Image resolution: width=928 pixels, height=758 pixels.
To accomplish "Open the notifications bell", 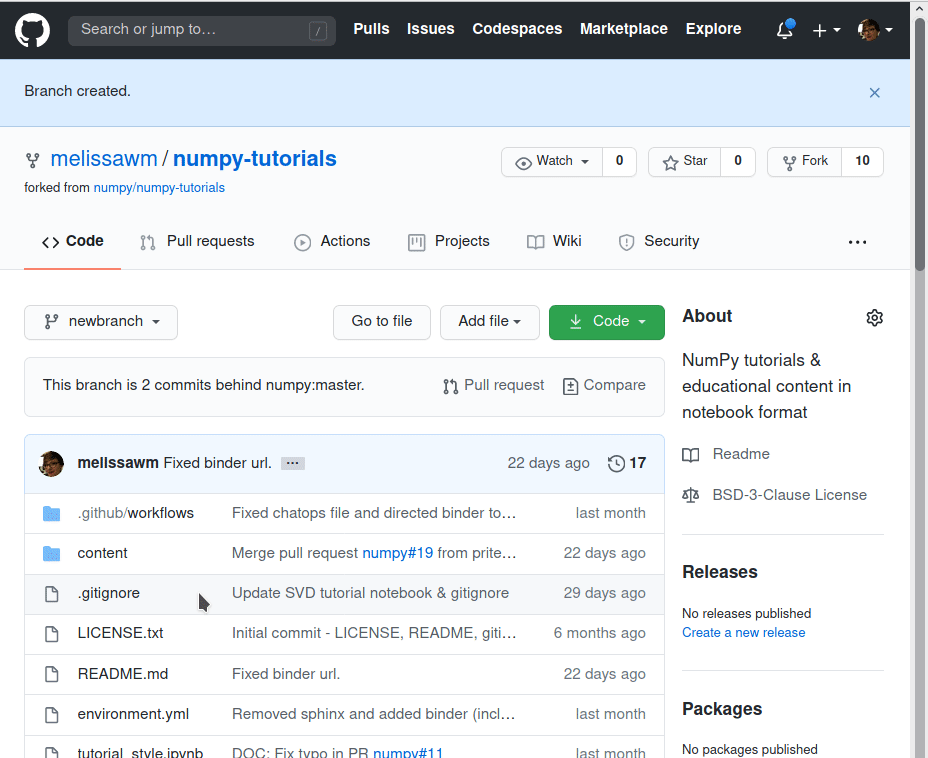I will [785, 30].
